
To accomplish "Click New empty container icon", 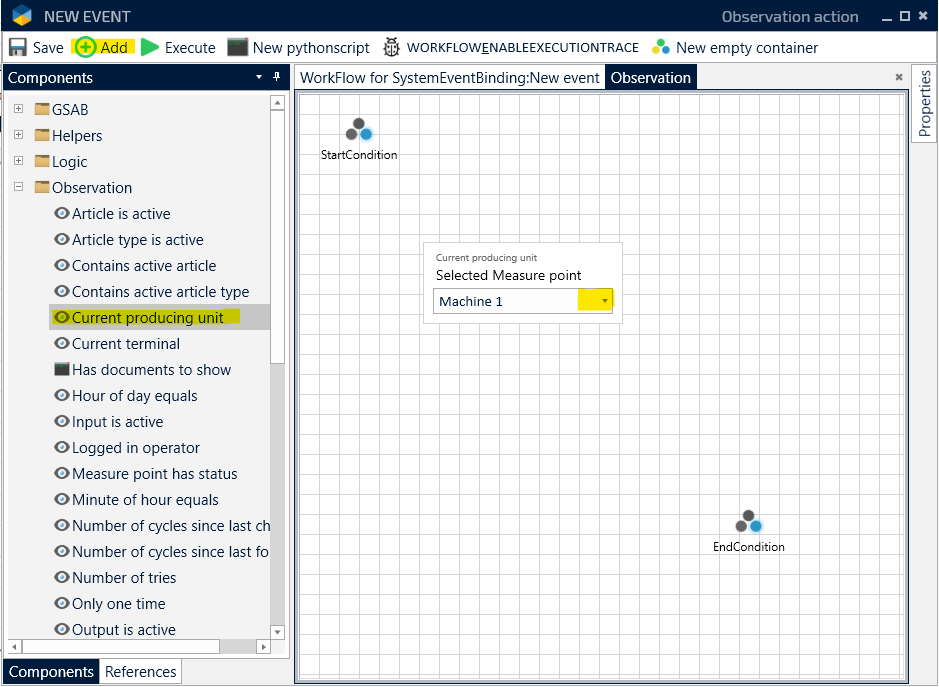I will [660, 47].
